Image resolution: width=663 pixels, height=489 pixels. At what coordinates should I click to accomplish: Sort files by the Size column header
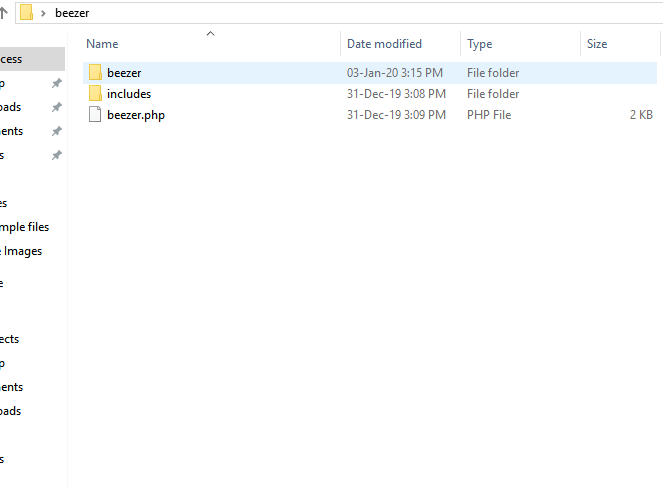tap(597, 44)
